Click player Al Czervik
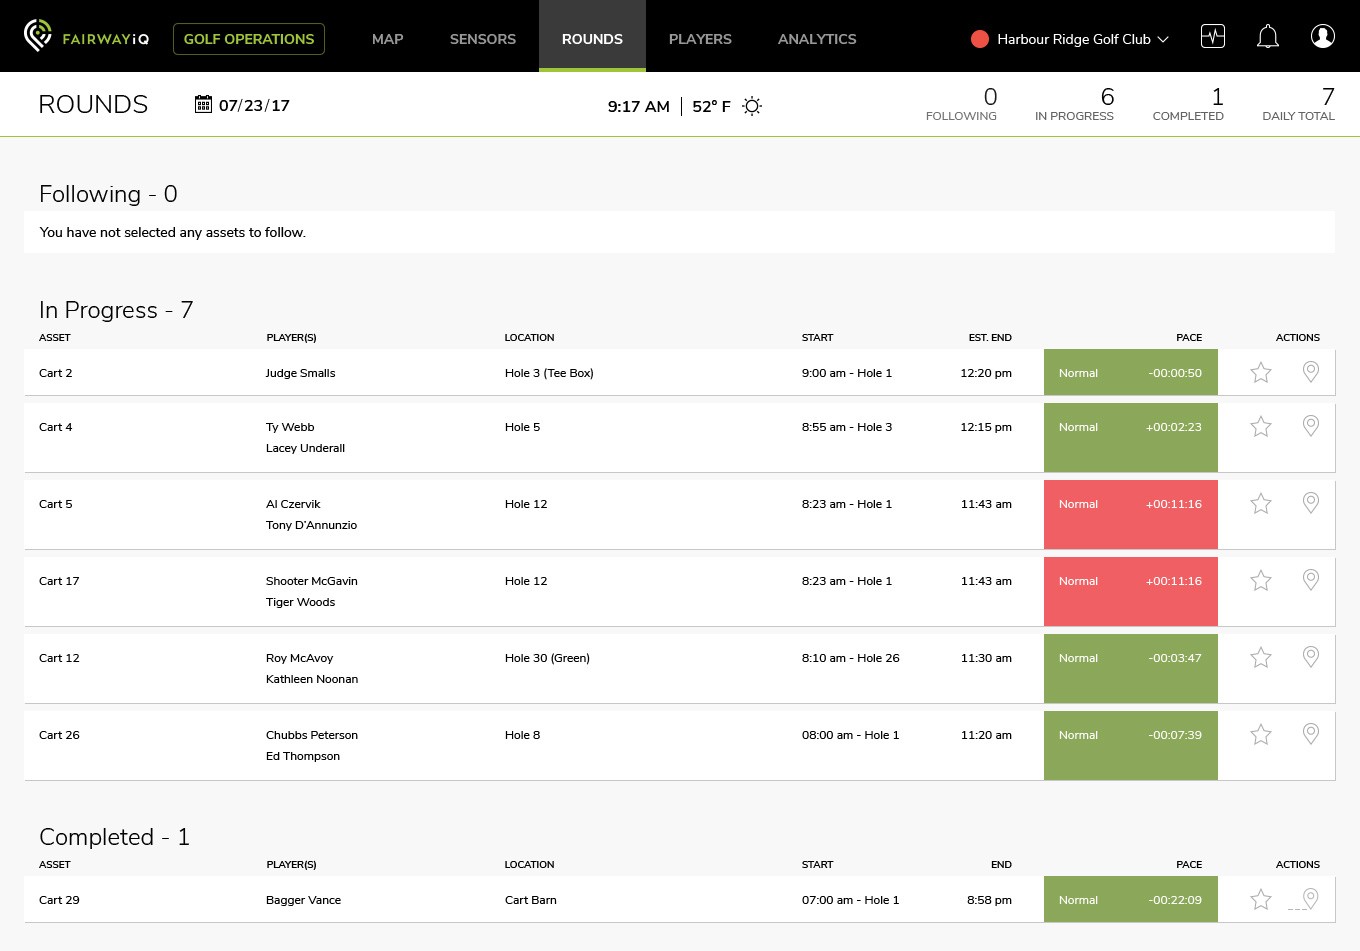The image size is (1360, 951). (x=293, y=504)
